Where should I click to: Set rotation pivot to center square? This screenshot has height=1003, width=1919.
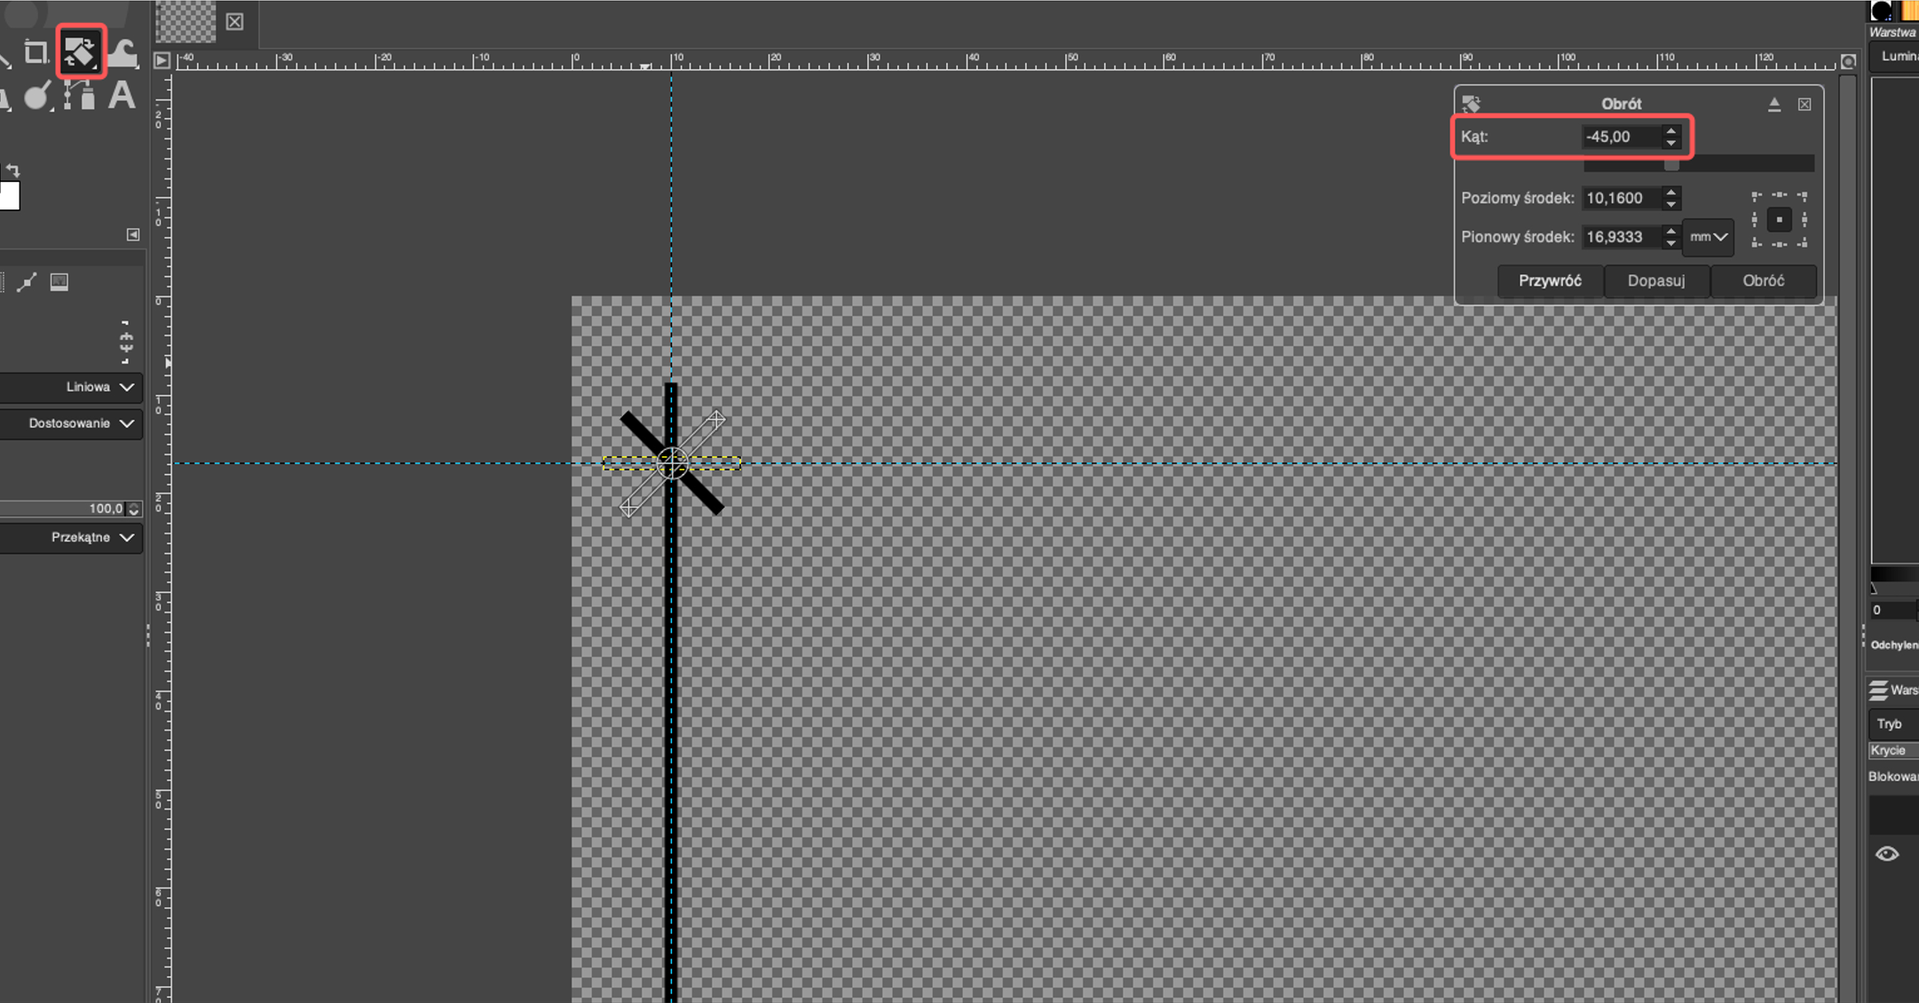click(1779, 220)
